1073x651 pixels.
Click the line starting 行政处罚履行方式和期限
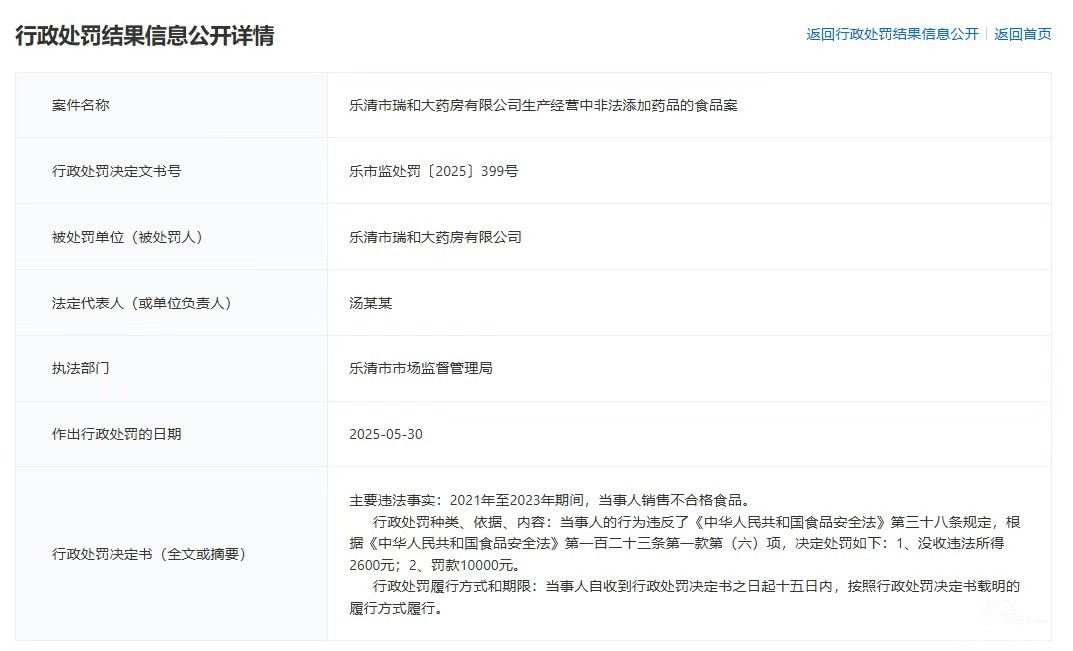tap(697, 587)
